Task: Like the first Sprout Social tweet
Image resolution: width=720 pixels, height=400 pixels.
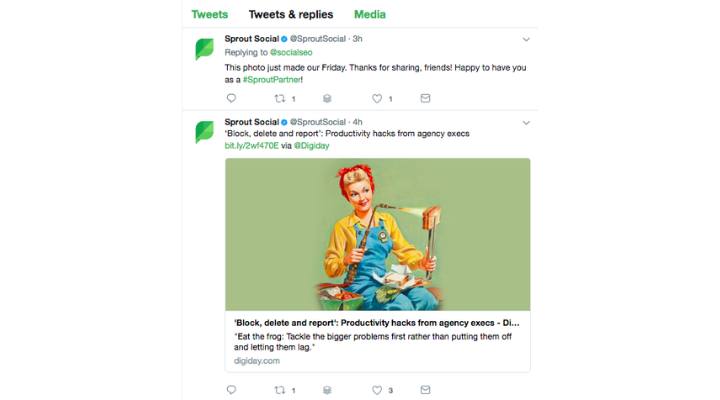Action: point(377,98)
